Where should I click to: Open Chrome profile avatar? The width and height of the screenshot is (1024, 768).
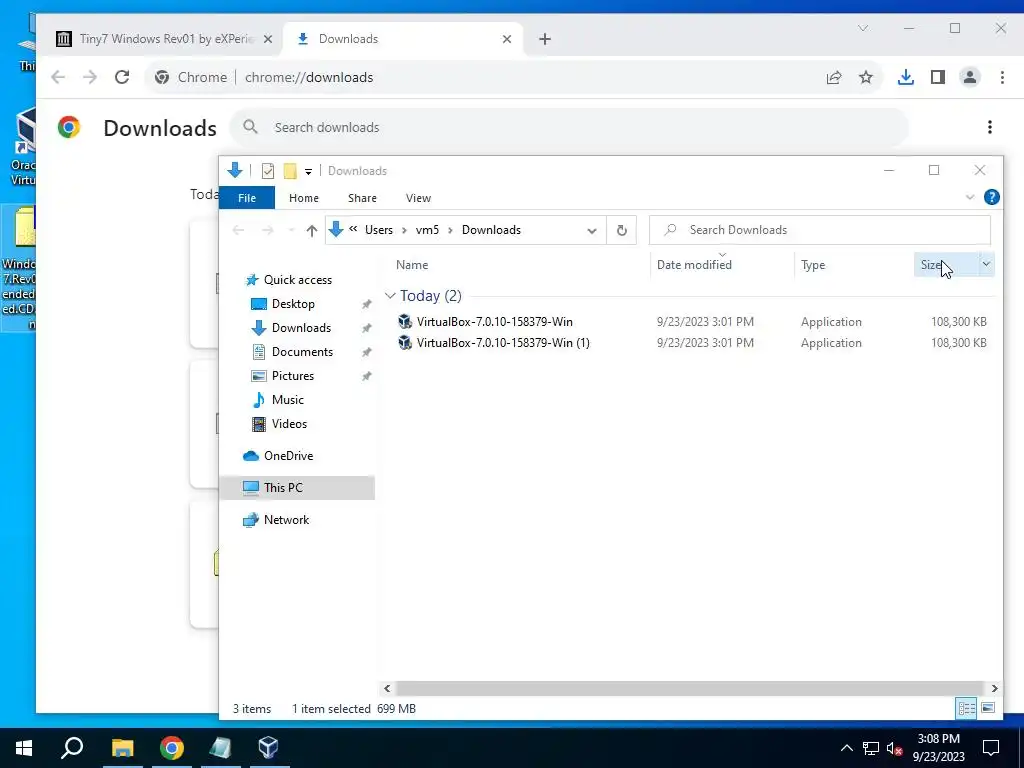click(x=970, y=77)
